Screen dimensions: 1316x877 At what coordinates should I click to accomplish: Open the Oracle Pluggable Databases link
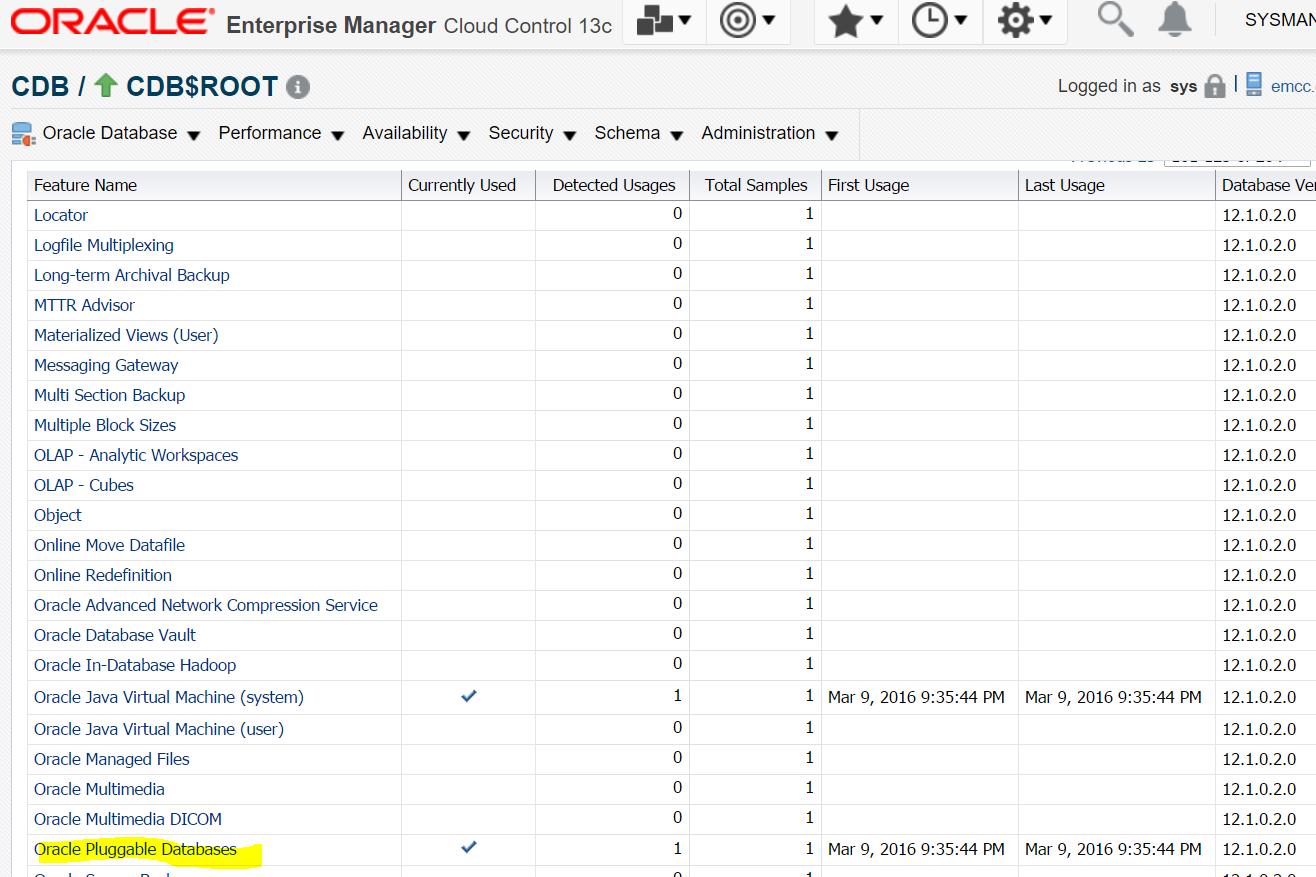pos(136,849)
